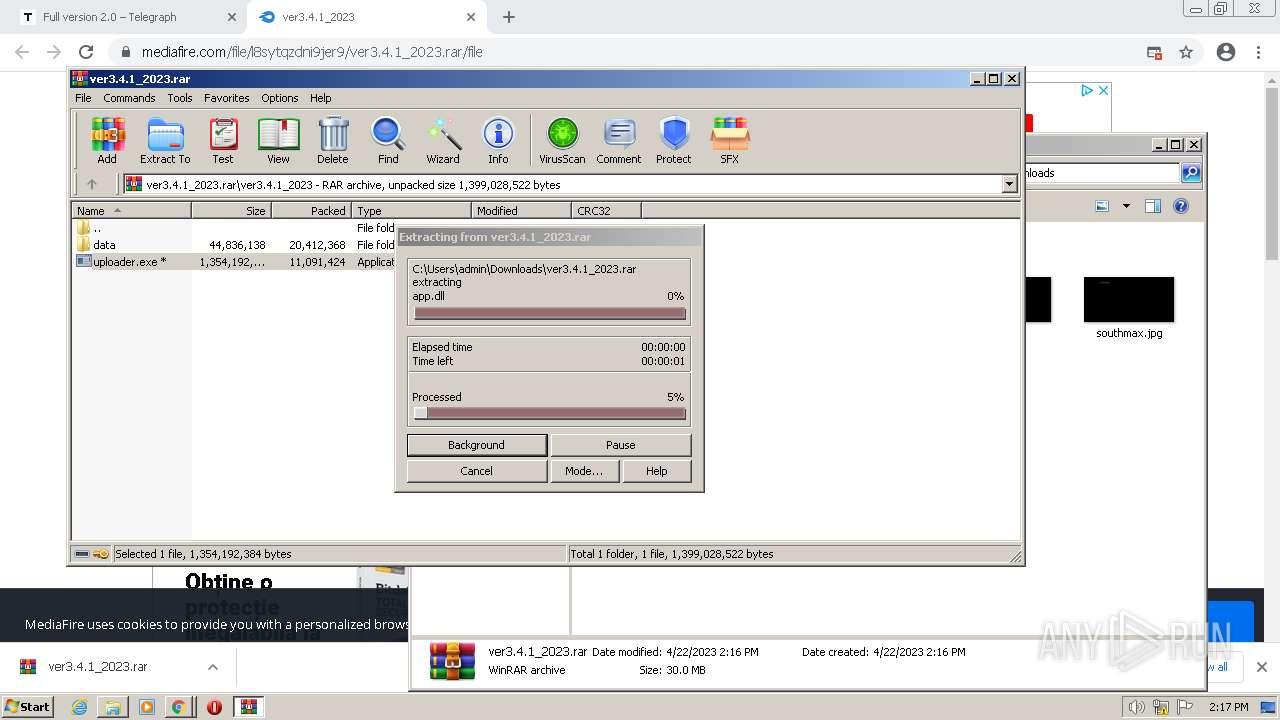This screenshot has height=720, width=1280.
Task: Click the Test archive icon
Action: coord(222,140)
